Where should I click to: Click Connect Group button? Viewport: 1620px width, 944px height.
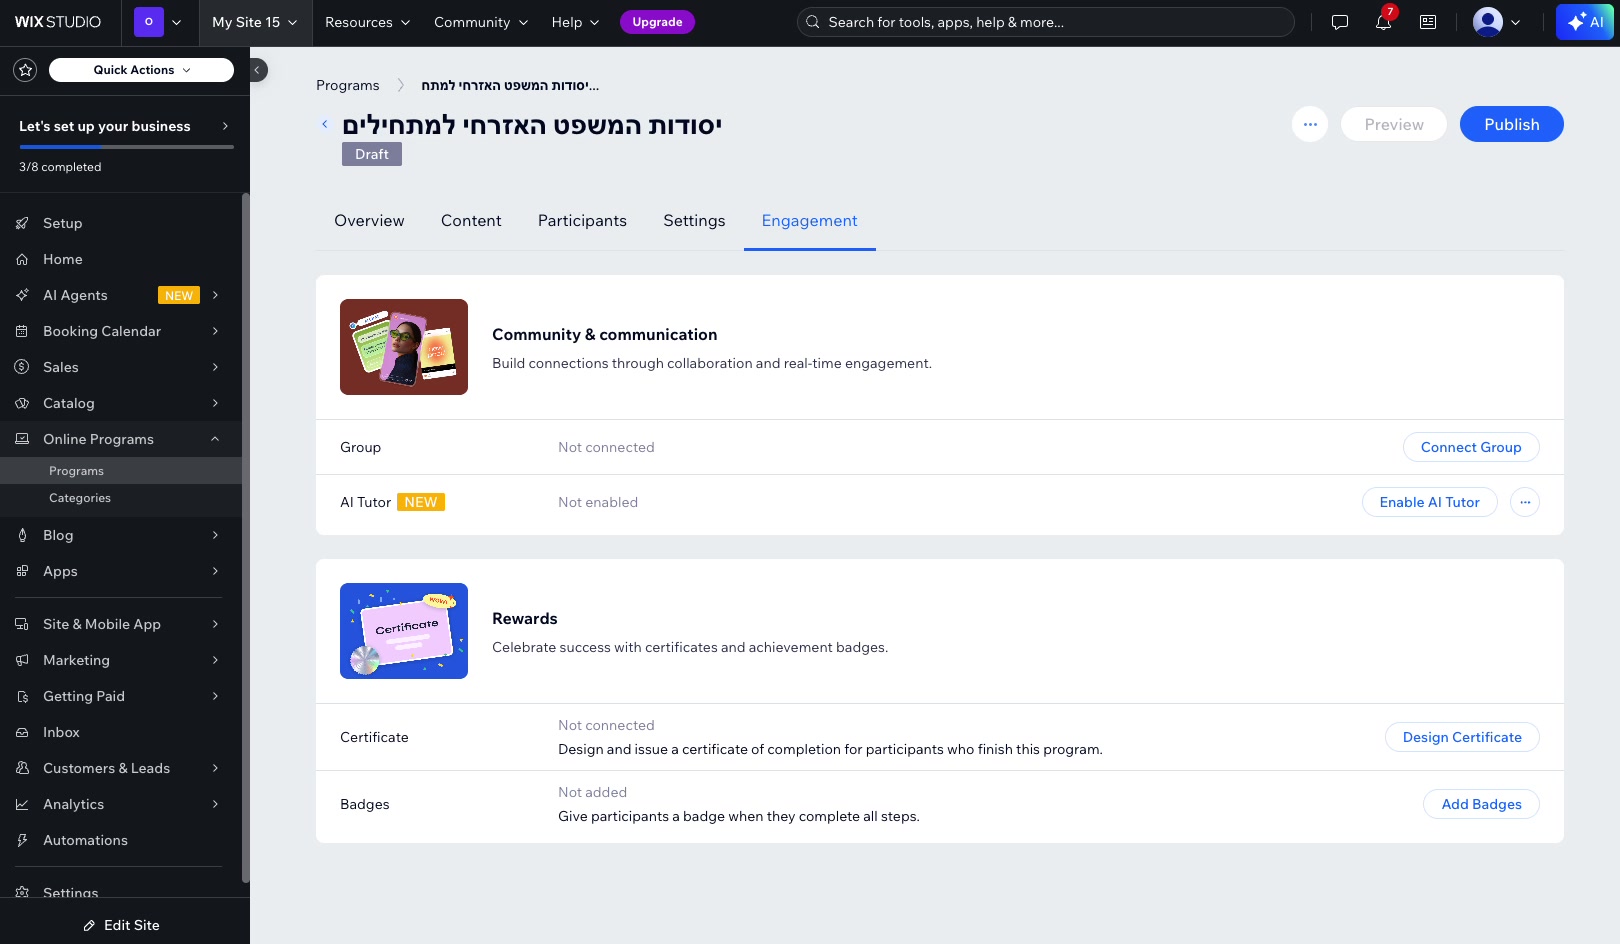coord(1471,447)
